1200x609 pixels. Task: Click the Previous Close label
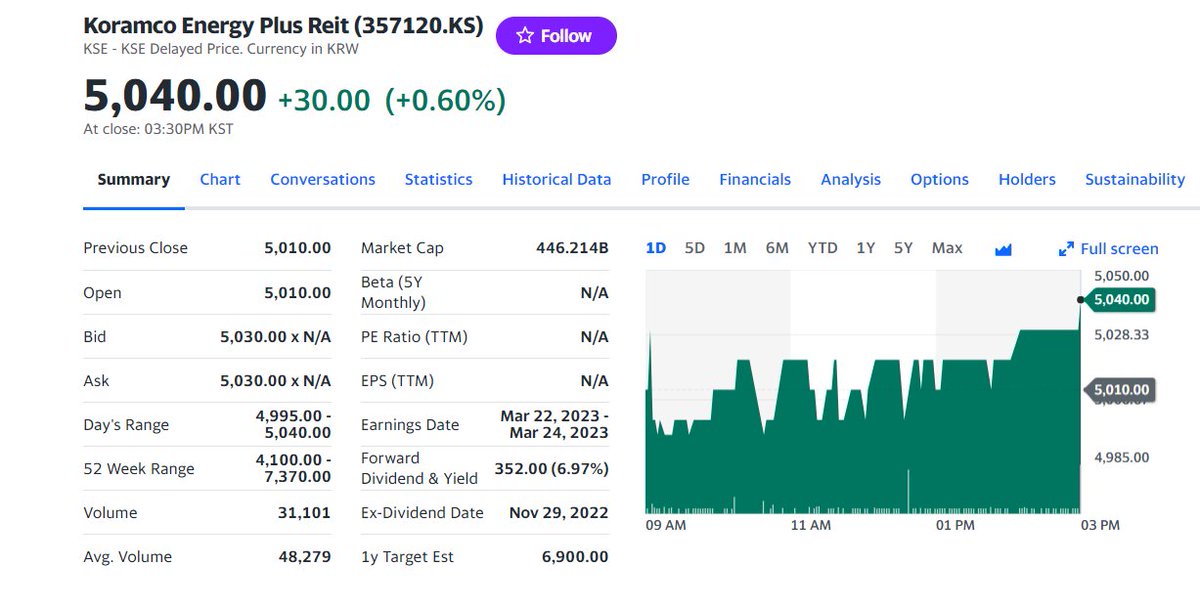(x=135, y=248)
